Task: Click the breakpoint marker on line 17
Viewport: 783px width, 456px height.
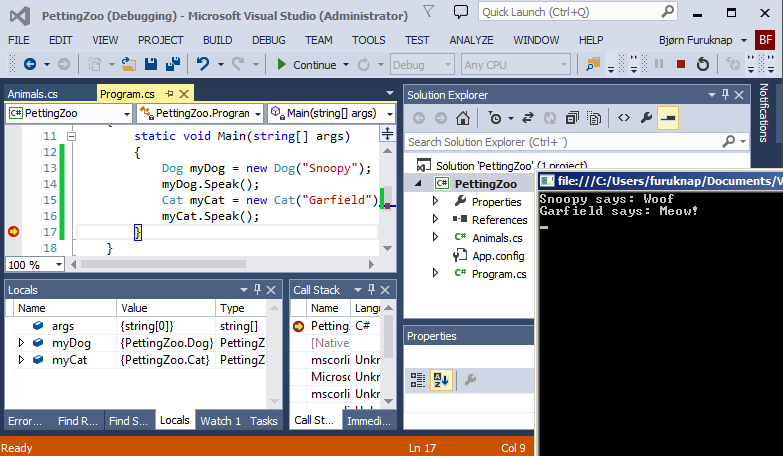Action: click(x=13, y=232)
